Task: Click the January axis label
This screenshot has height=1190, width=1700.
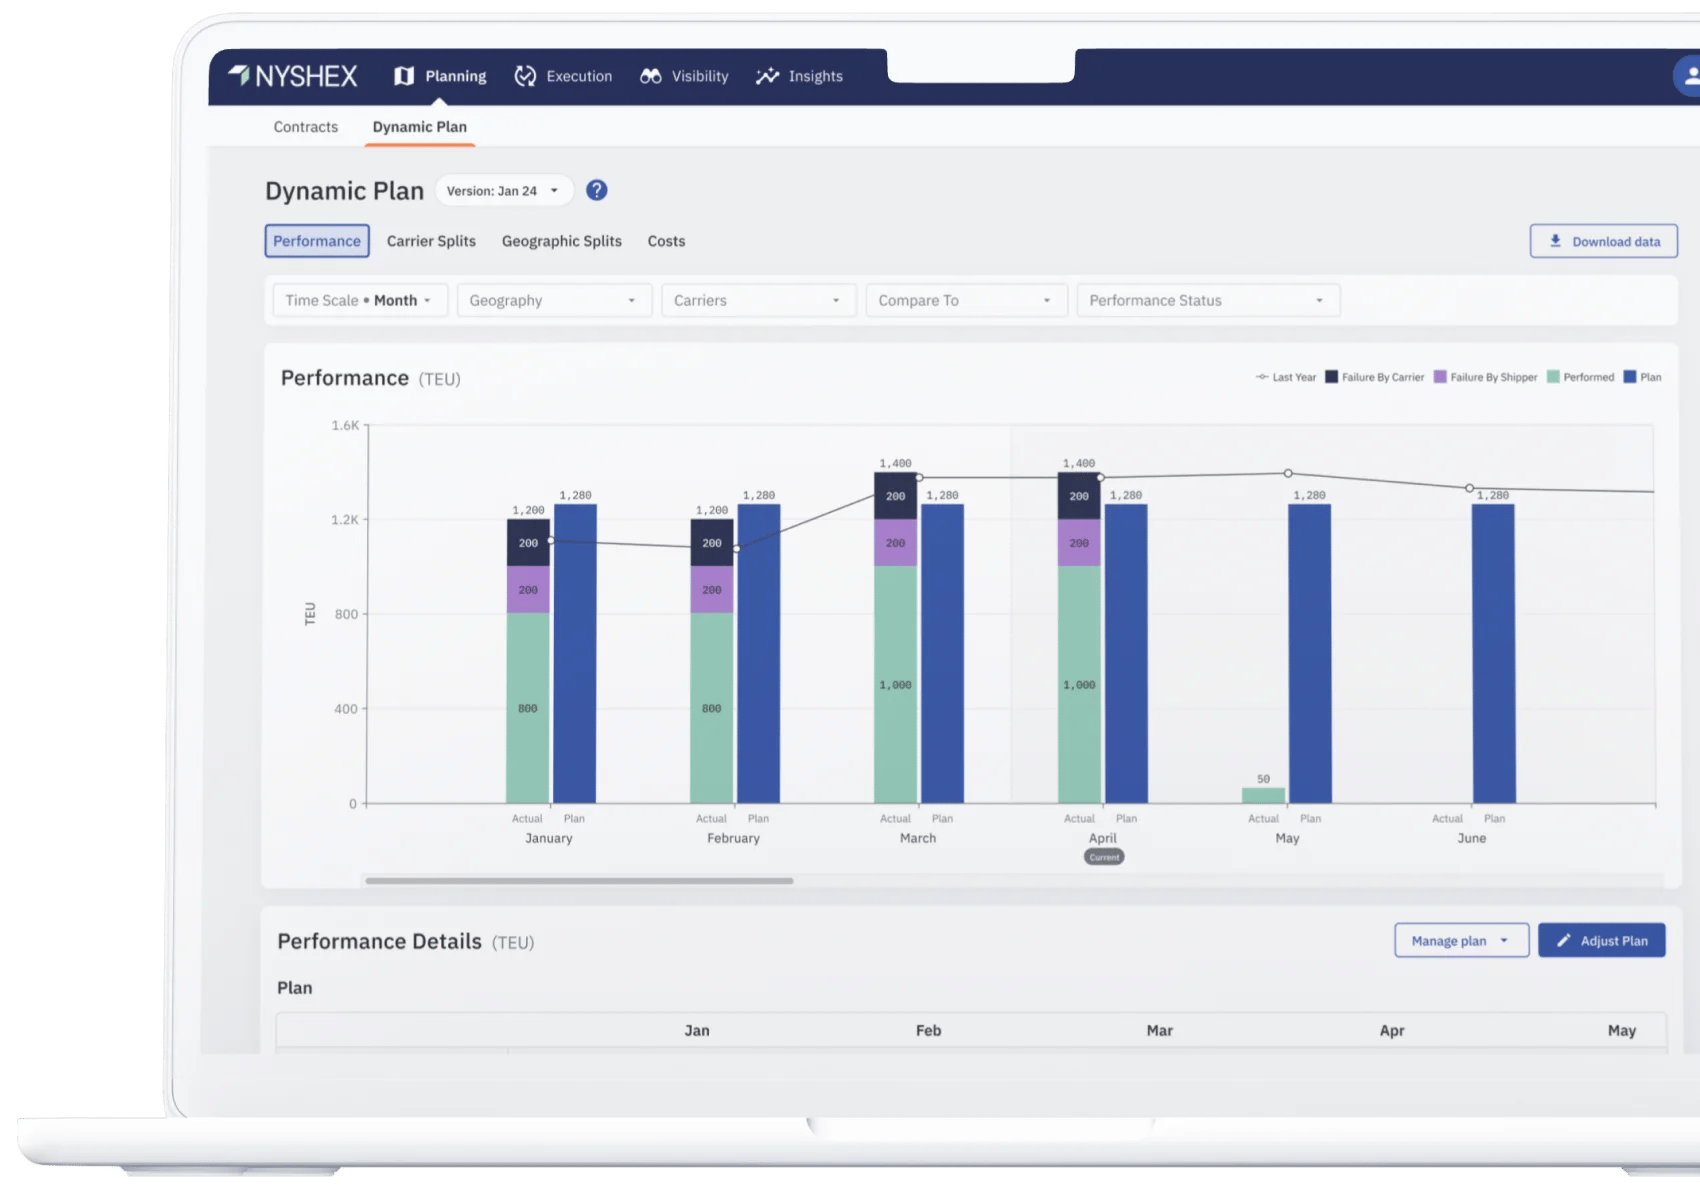Action: (x=549, y=838)
